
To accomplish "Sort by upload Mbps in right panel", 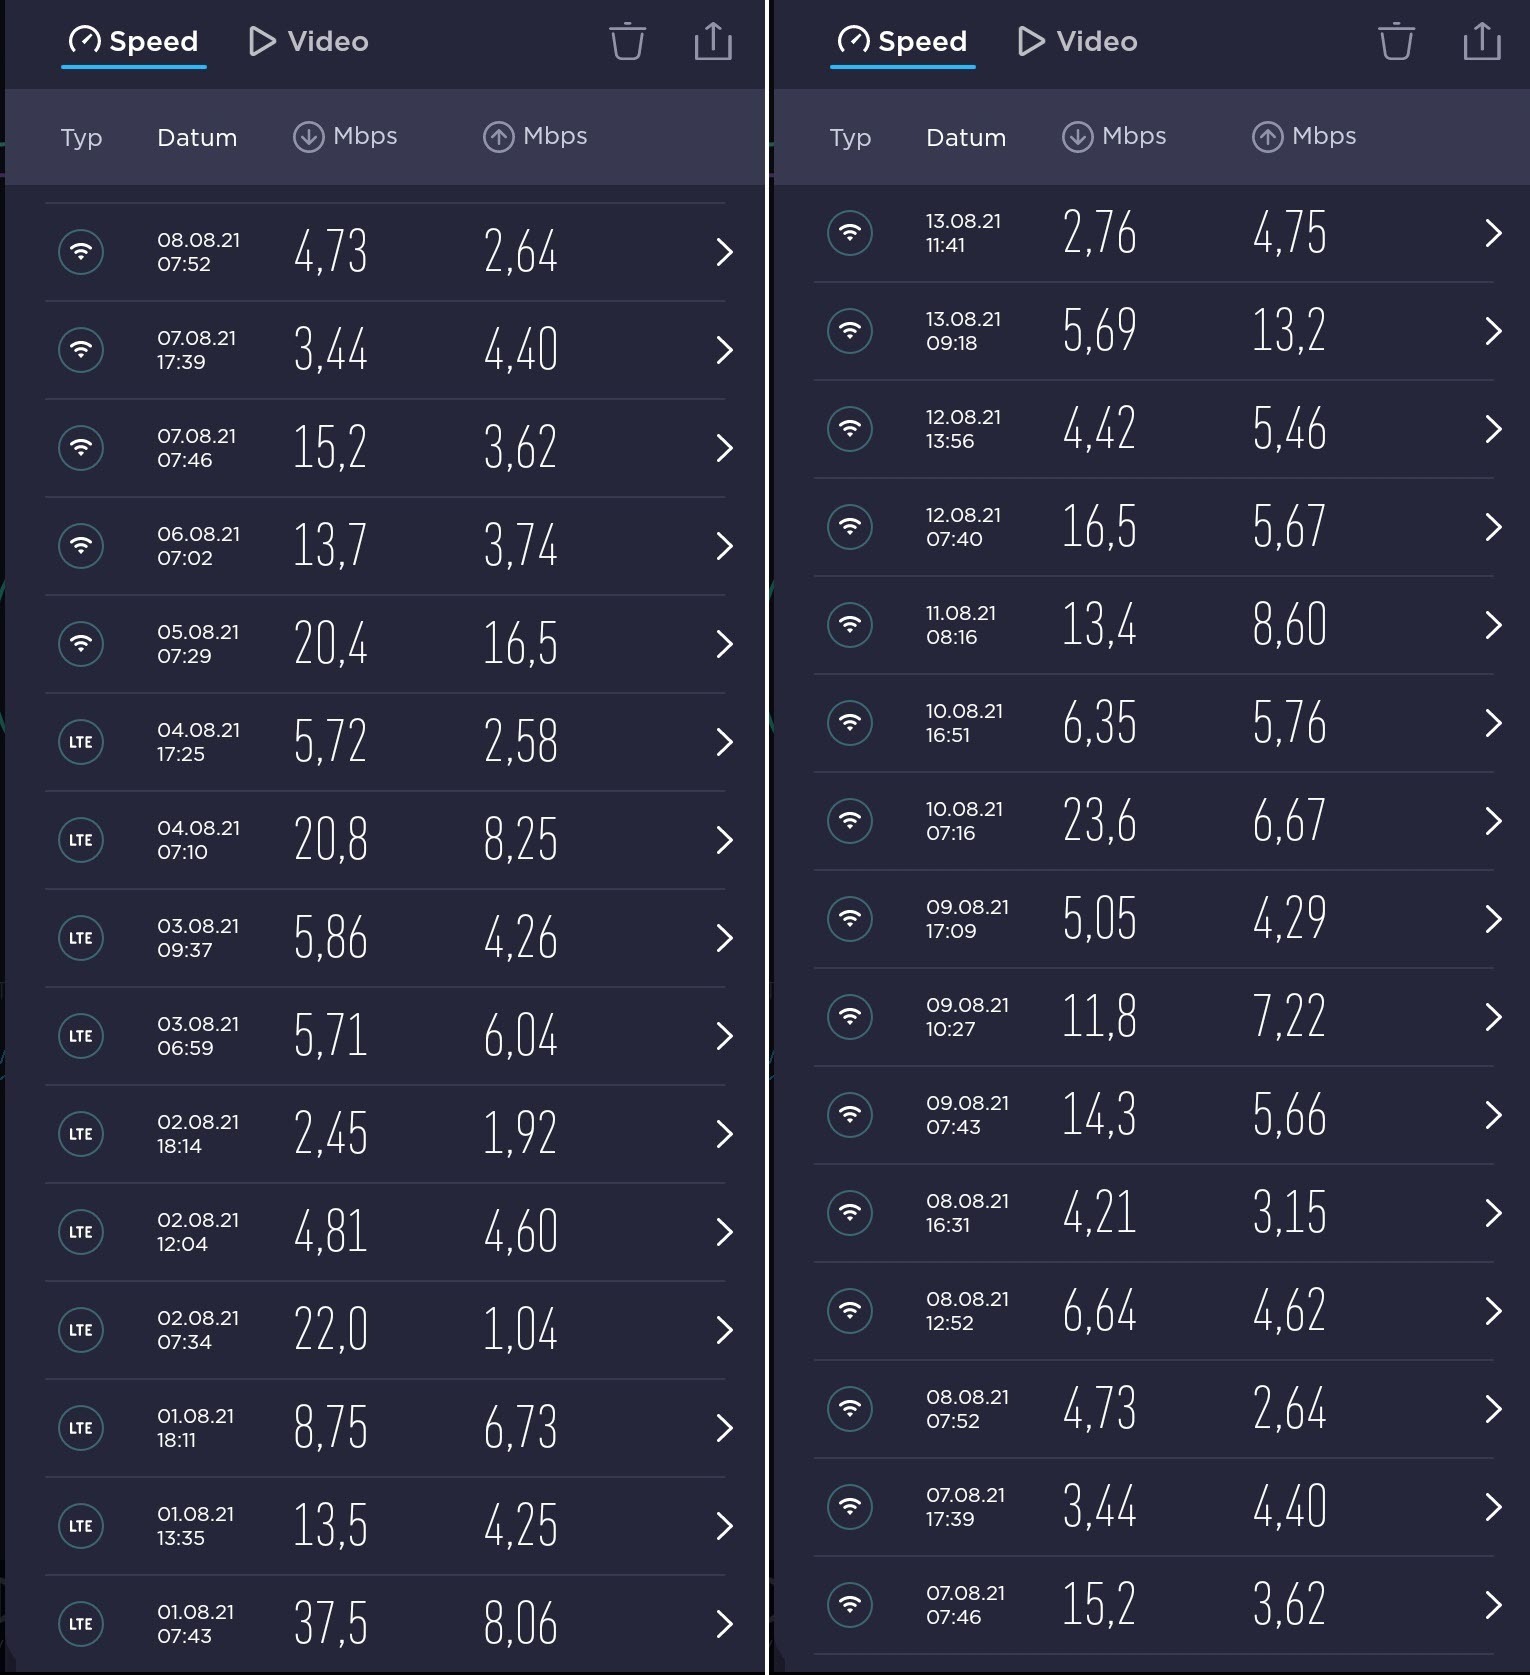I will coord(1304,136).
